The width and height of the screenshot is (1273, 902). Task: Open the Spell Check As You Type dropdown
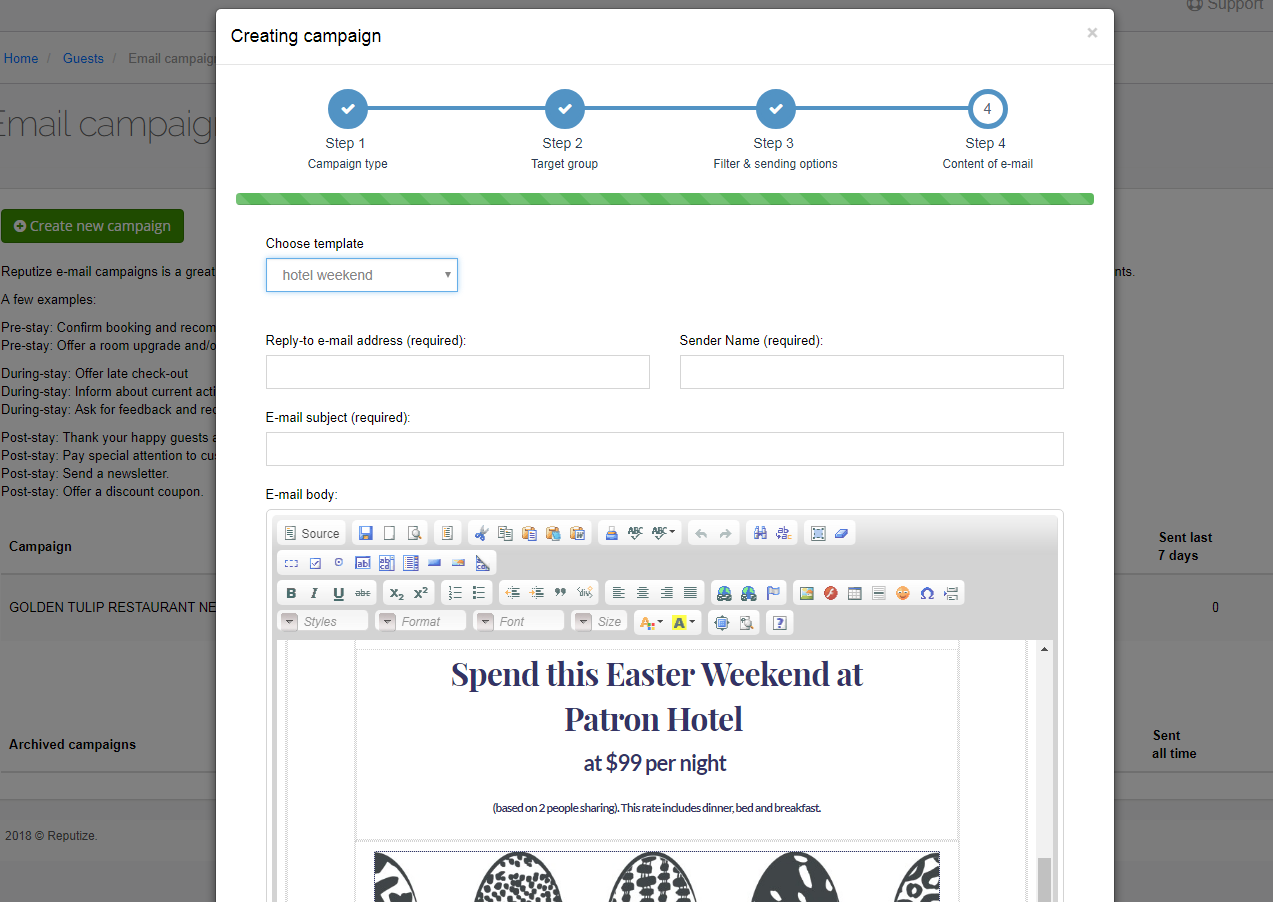(x=664, y=533)
